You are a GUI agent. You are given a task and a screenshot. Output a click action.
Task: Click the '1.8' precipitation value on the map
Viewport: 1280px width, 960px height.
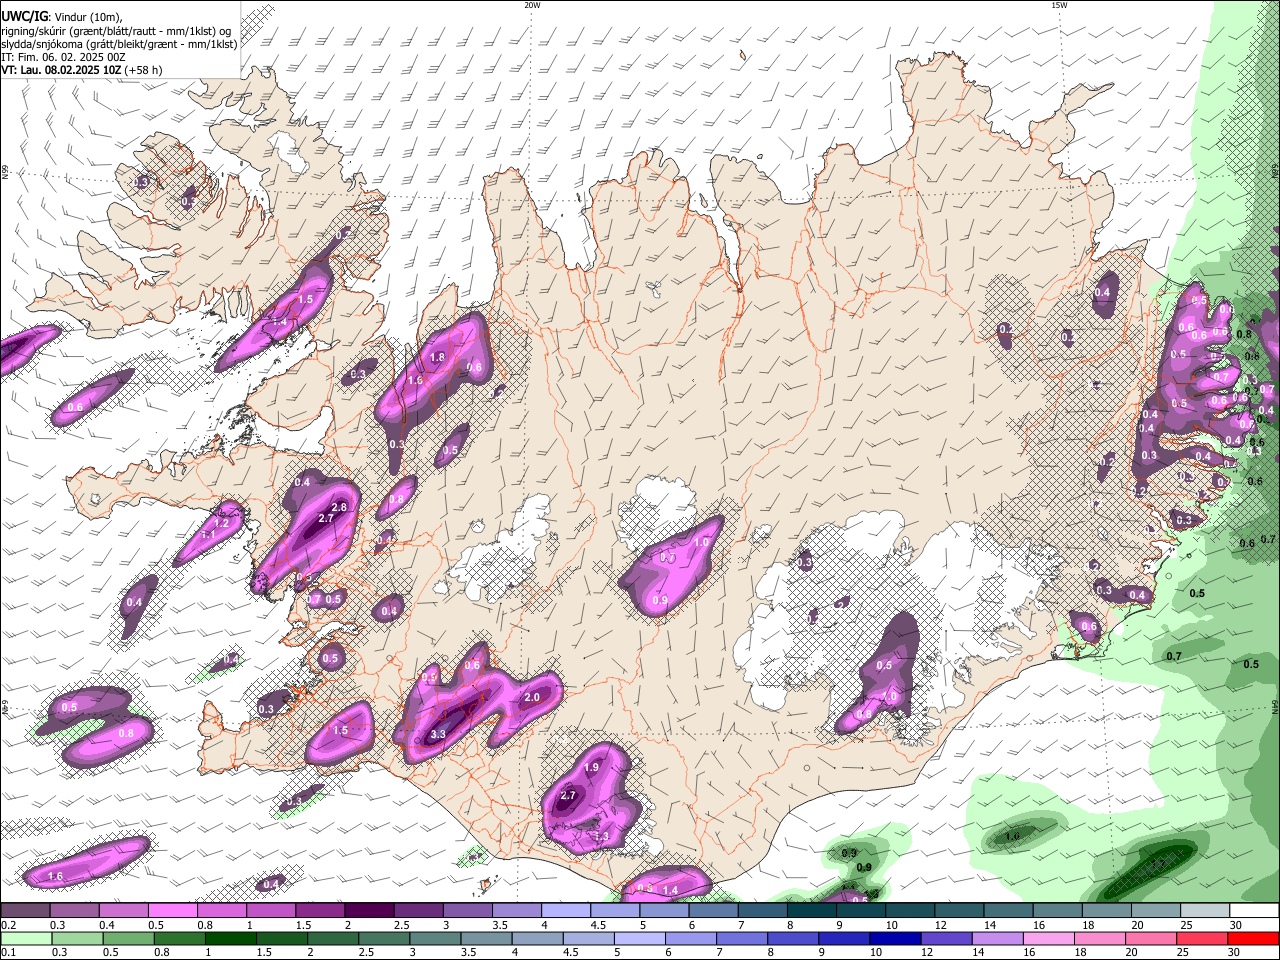pyautogui.click(x=437, y=357)
